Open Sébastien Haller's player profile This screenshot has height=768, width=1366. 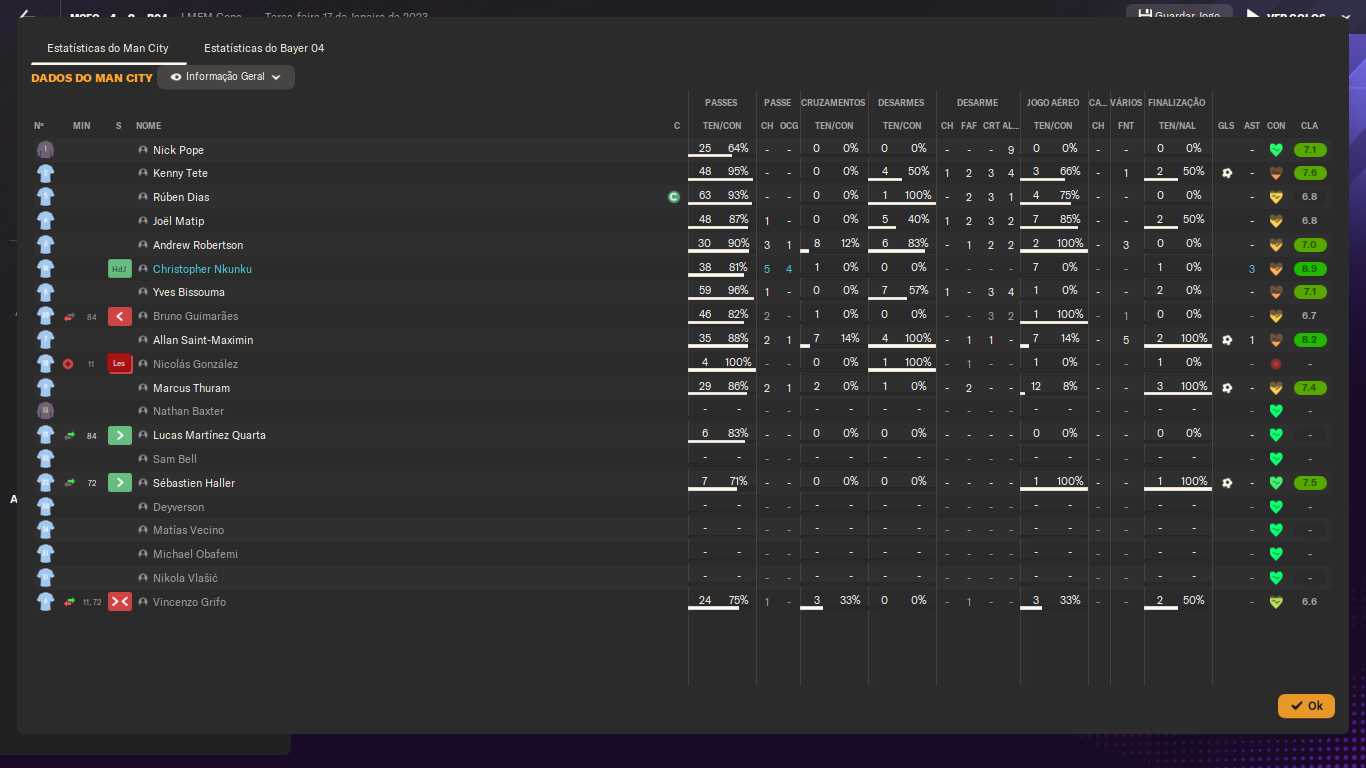coord(194,483)
